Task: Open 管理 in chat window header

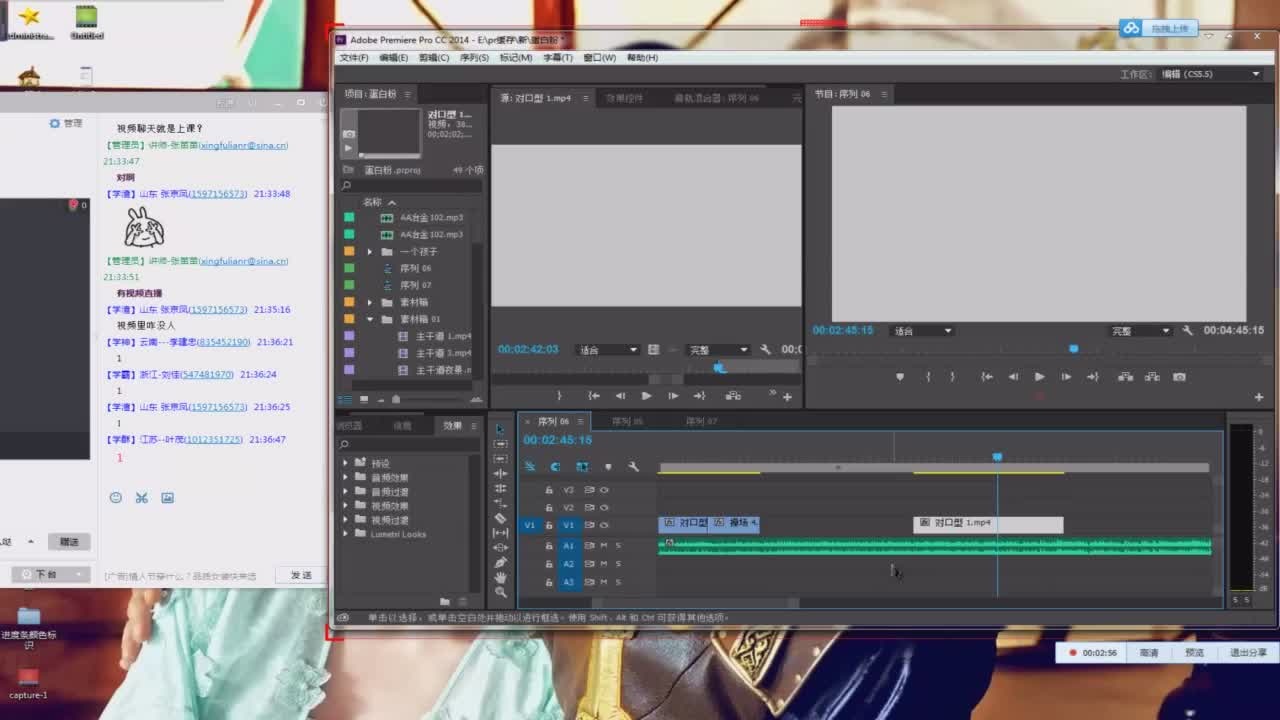Action: tap(67, 123)
